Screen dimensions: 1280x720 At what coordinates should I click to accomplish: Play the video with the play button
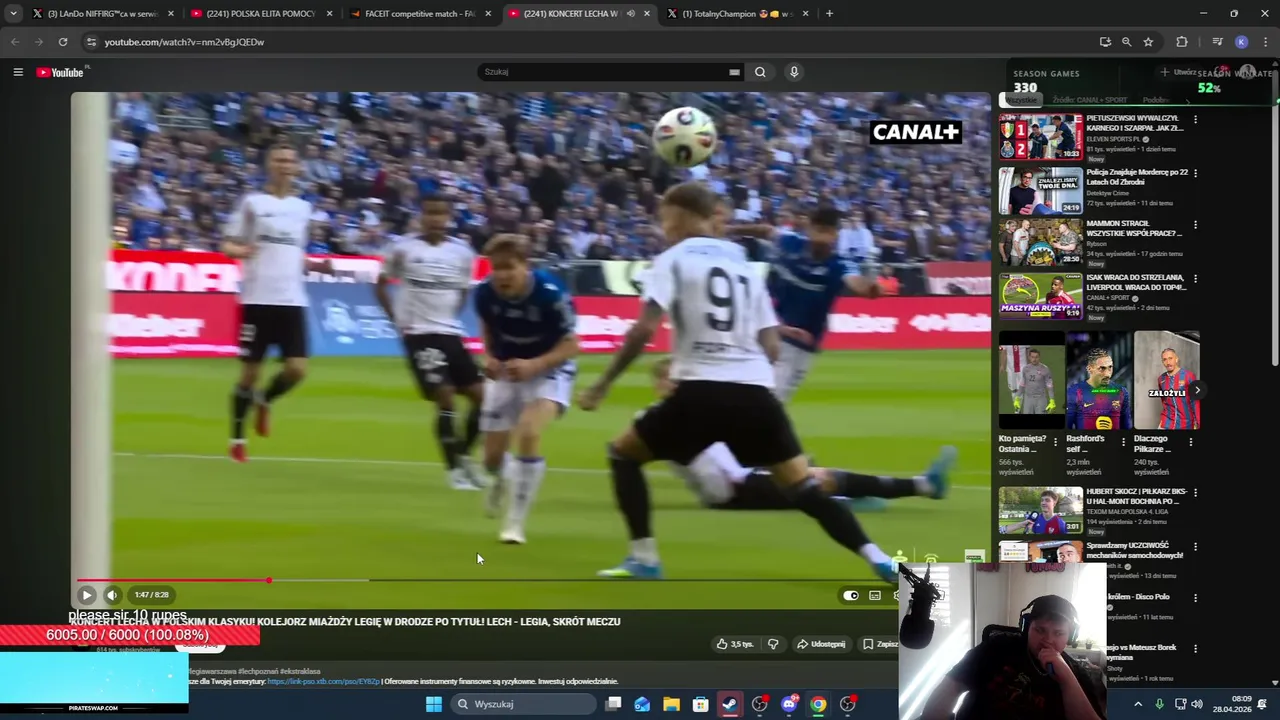click(x=86, y=595)
